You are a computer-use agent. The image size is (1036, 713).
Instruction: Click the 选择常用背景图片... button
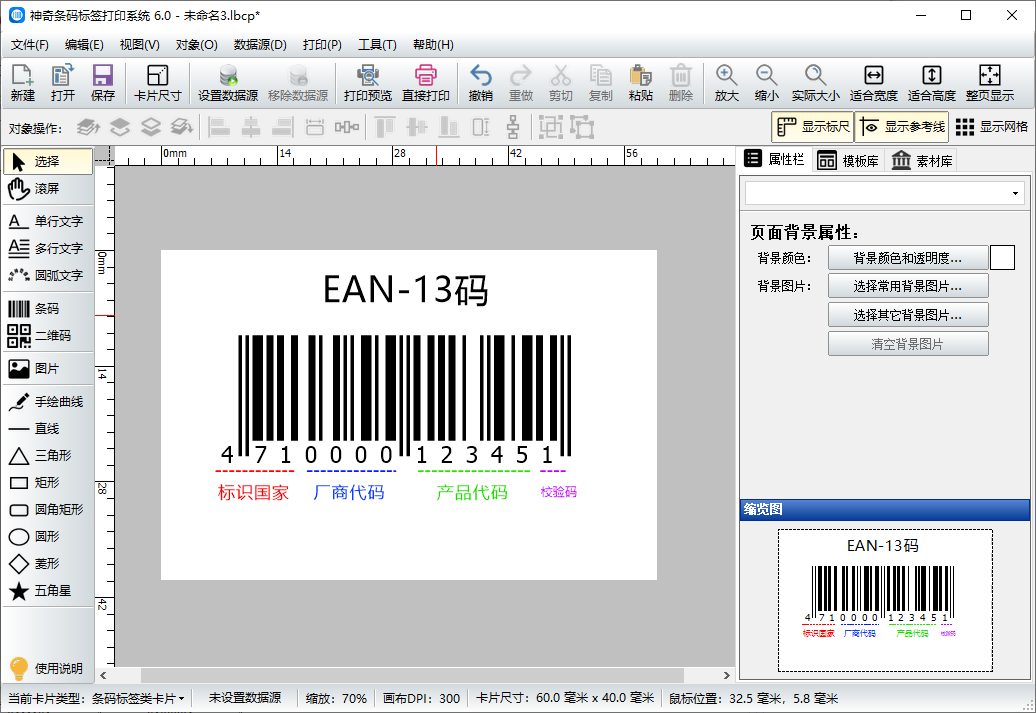[908, 286]
